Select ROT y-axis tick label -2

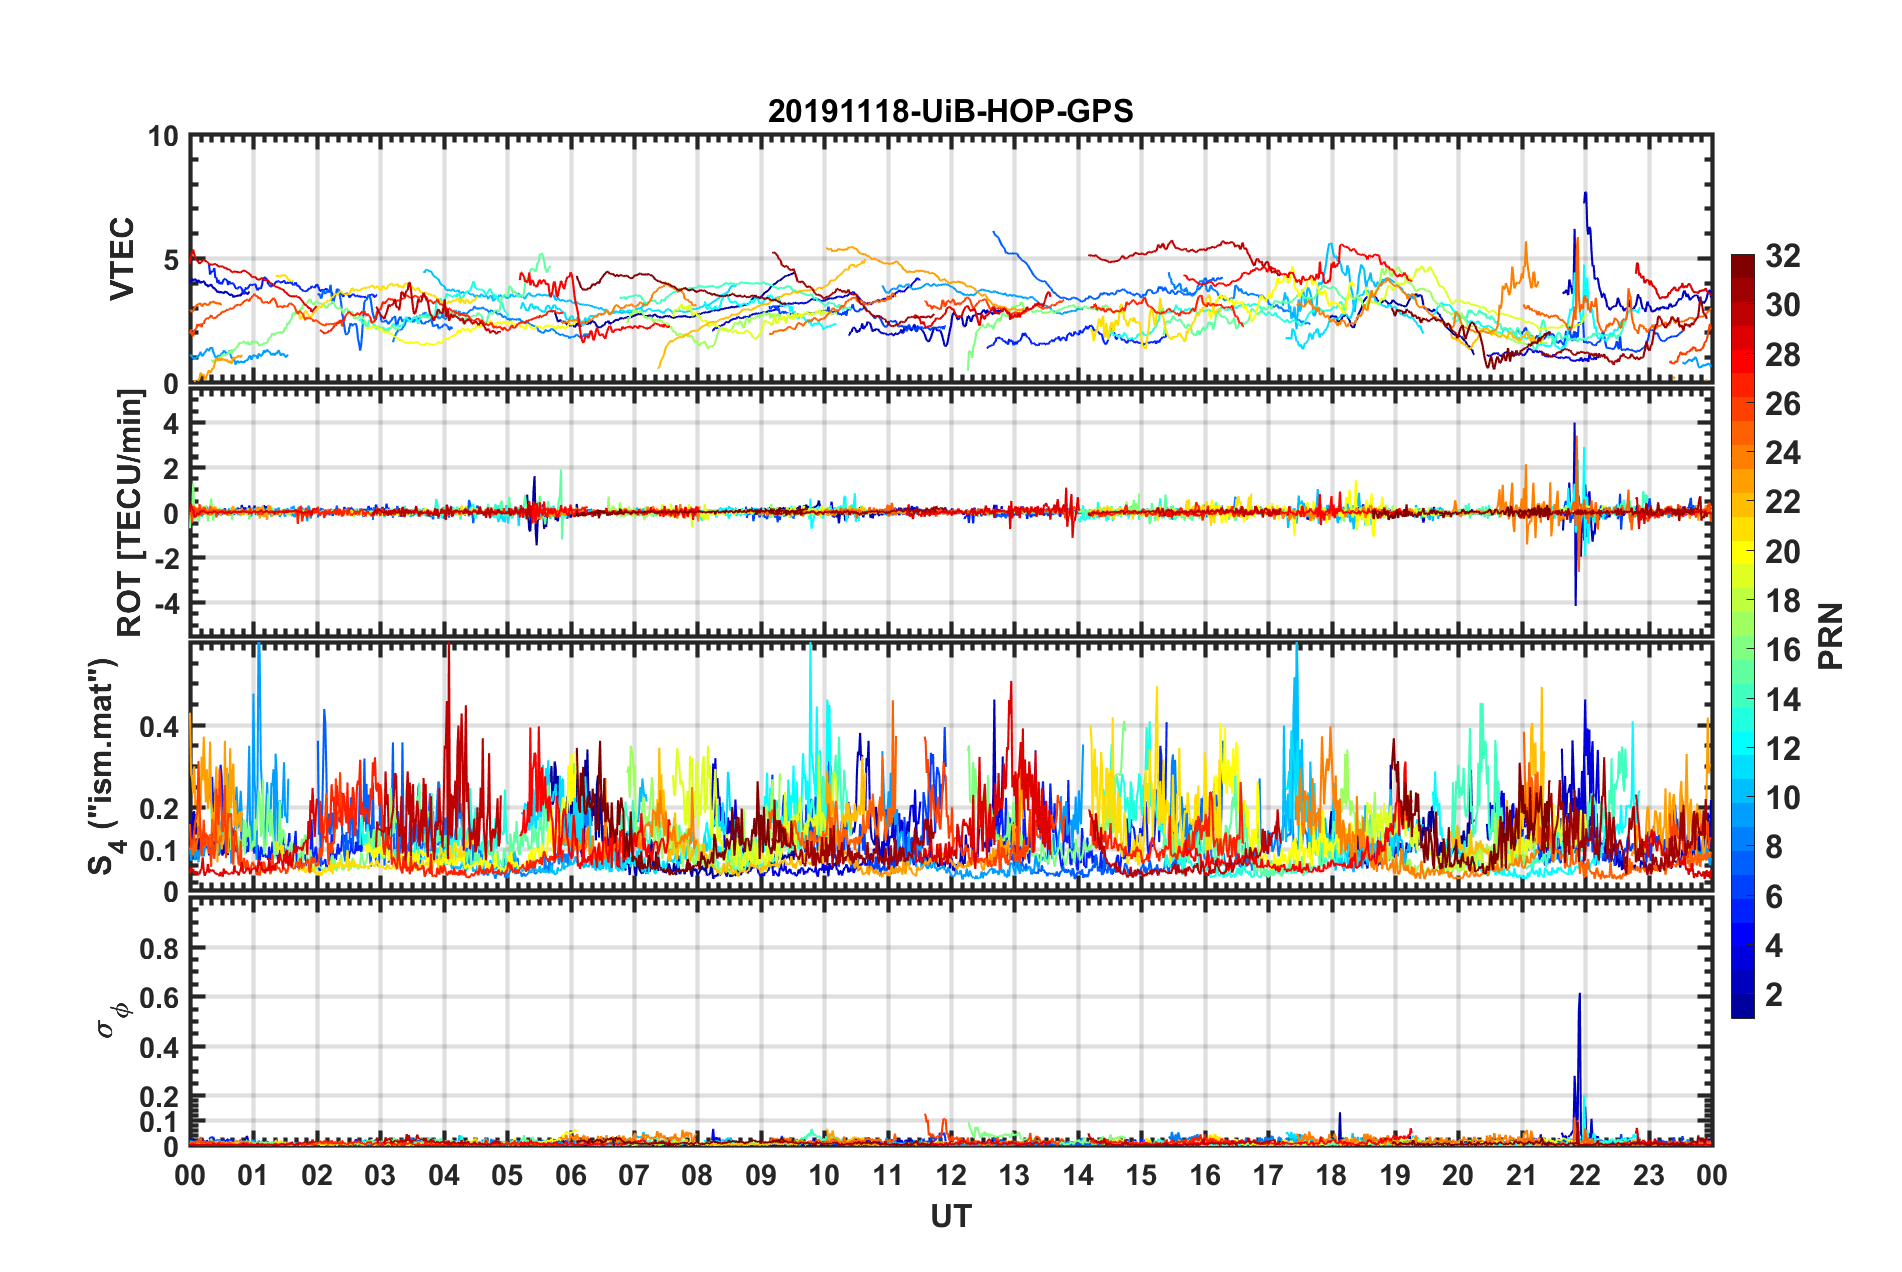coord(166,559)
